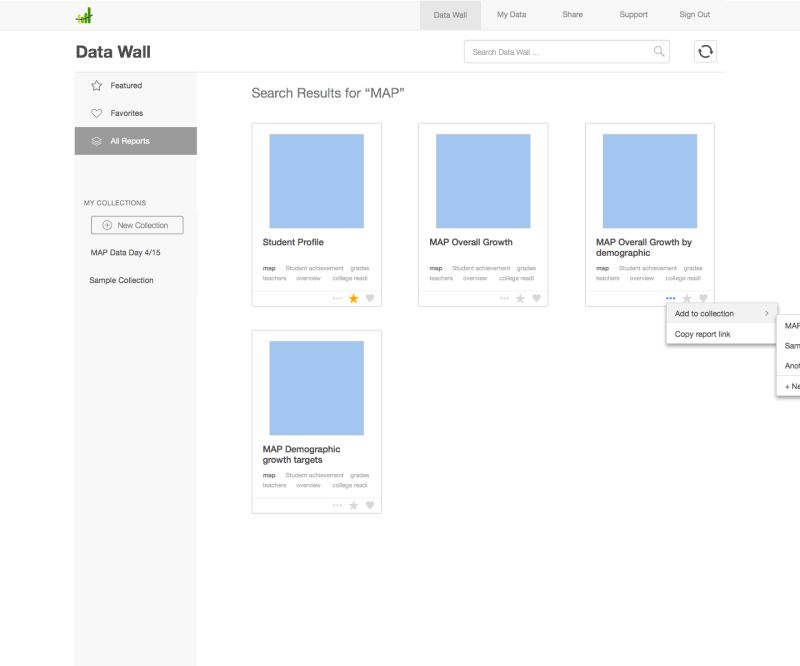Image resolution: width=800 pixels, height=666 pixels.
Task: Click inside the Search Data Wall field
Action: point(560,50)
